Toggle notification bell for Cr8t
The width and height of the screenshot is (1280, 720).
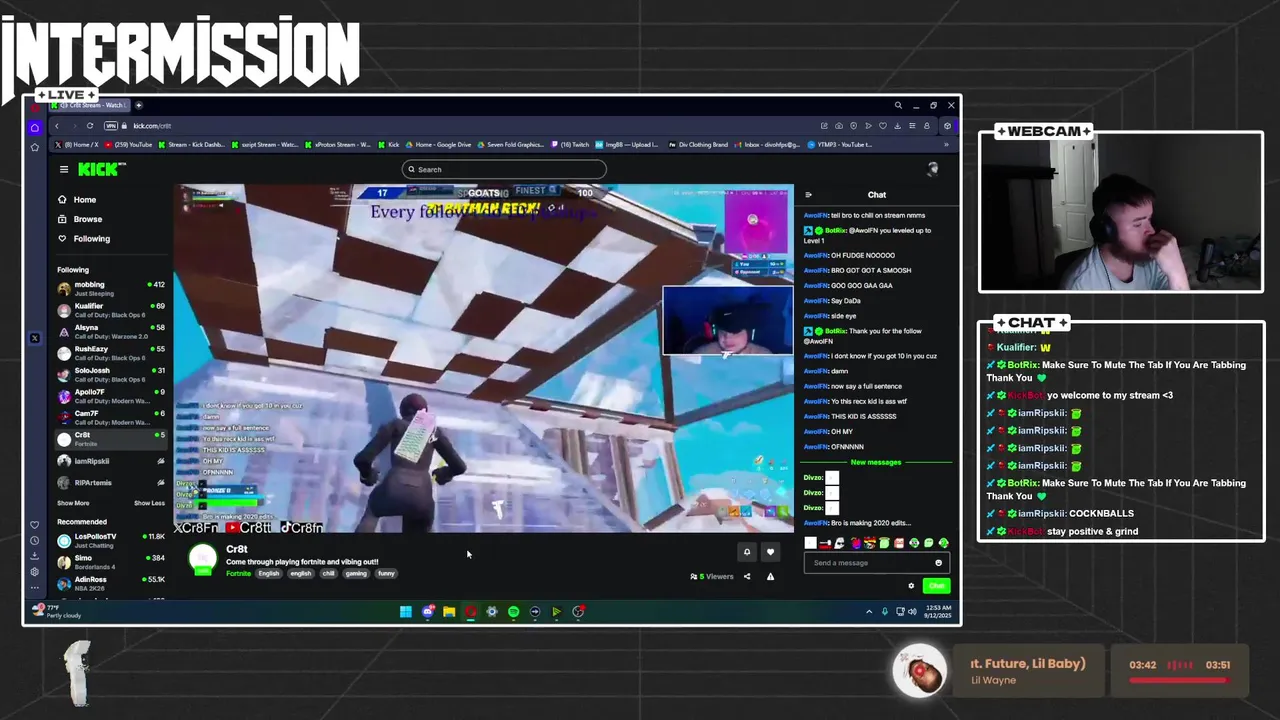click(746, 551)
